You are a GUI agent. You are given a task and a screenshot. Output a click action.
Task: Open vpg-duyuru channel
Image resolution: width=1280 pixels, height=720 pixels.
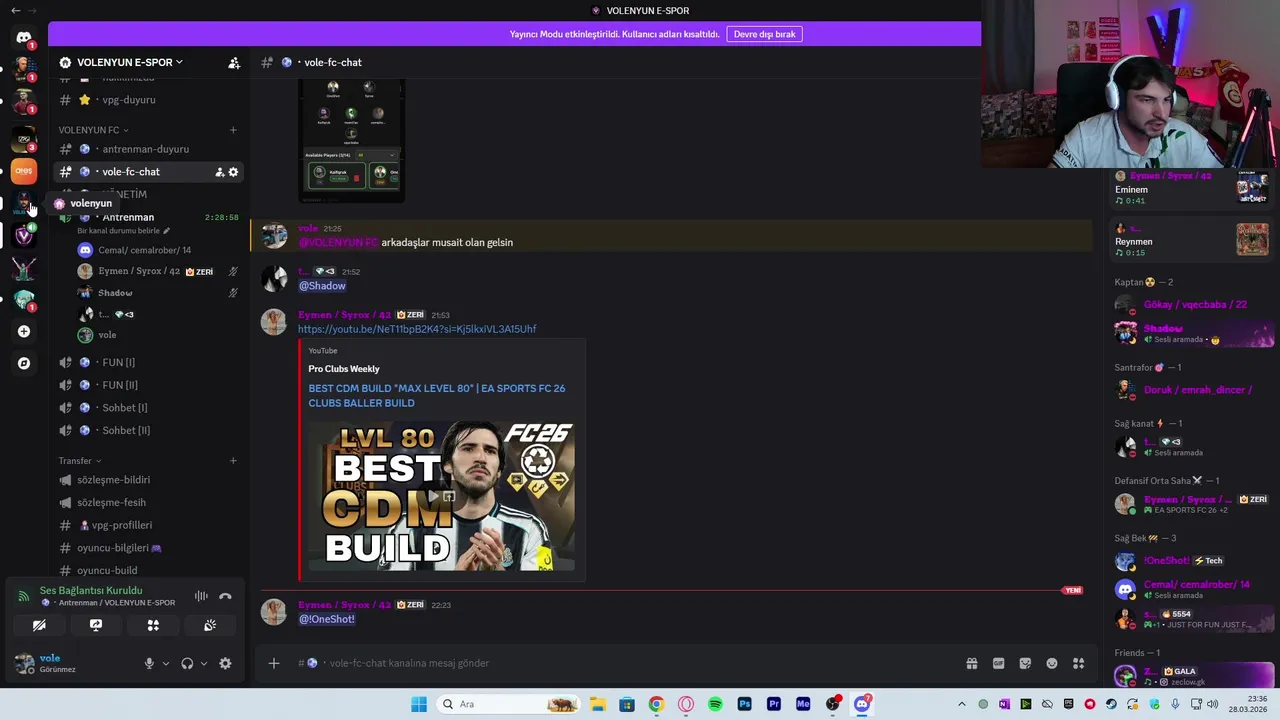point(148,100)
